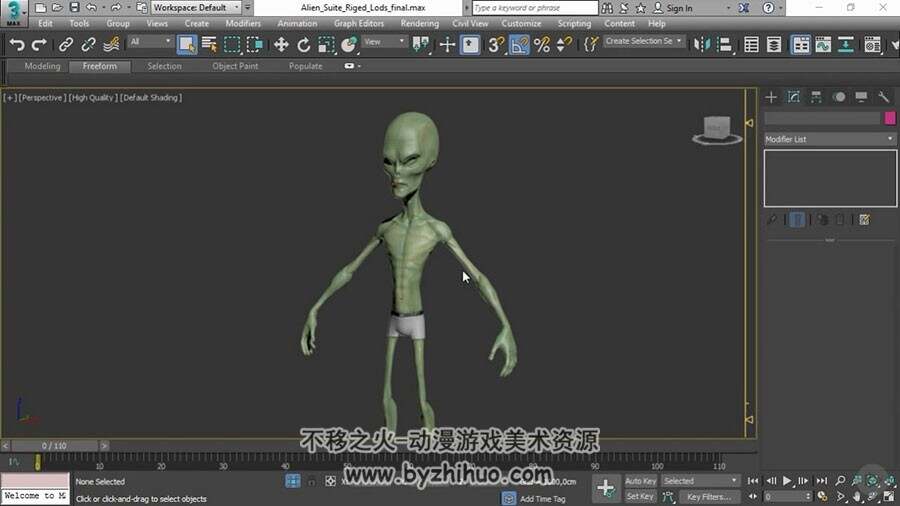
Task: Toggle the Ribbon display button
Action: coord(800,44)
